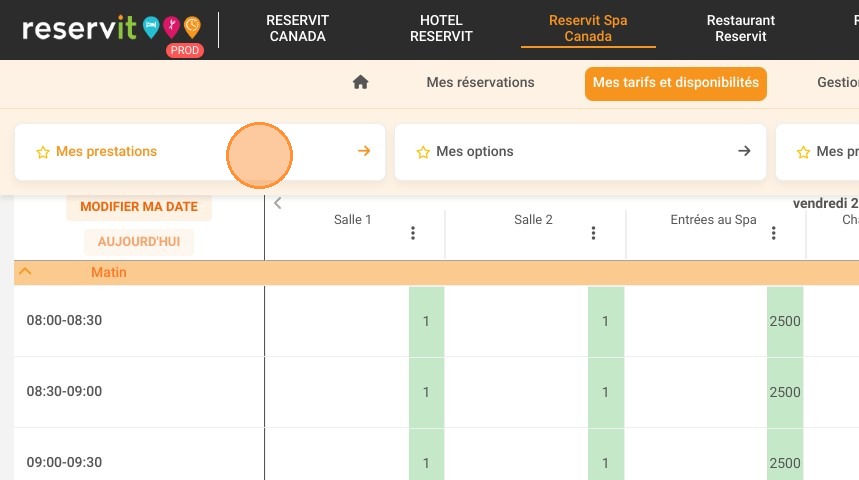
Task: Click the 08:30-09:00 time slot label
Action: click(x=64, y=391)
